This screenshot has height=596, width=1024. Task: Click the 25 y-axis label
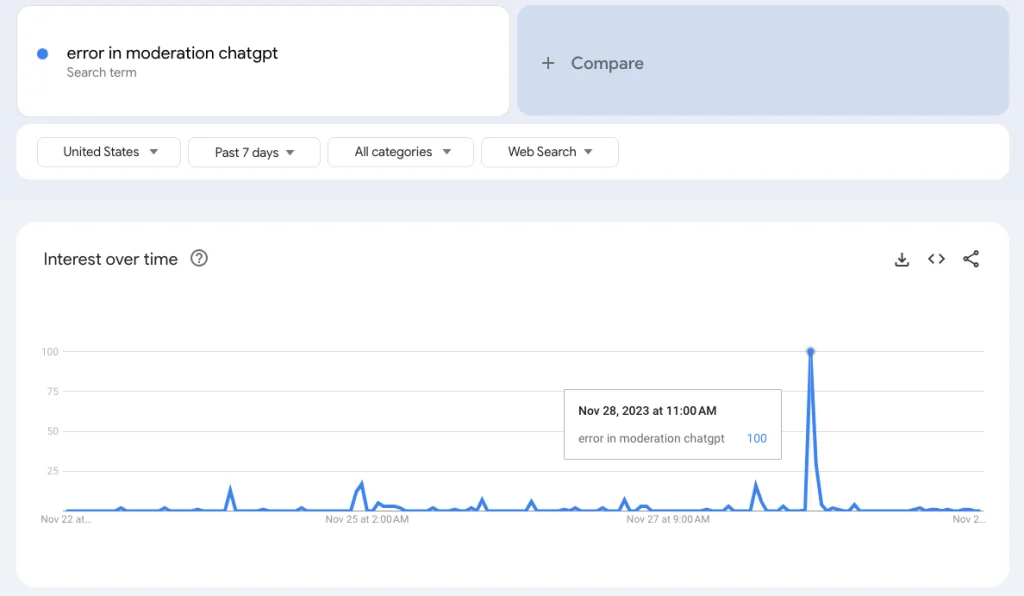[x=50, y=471]
